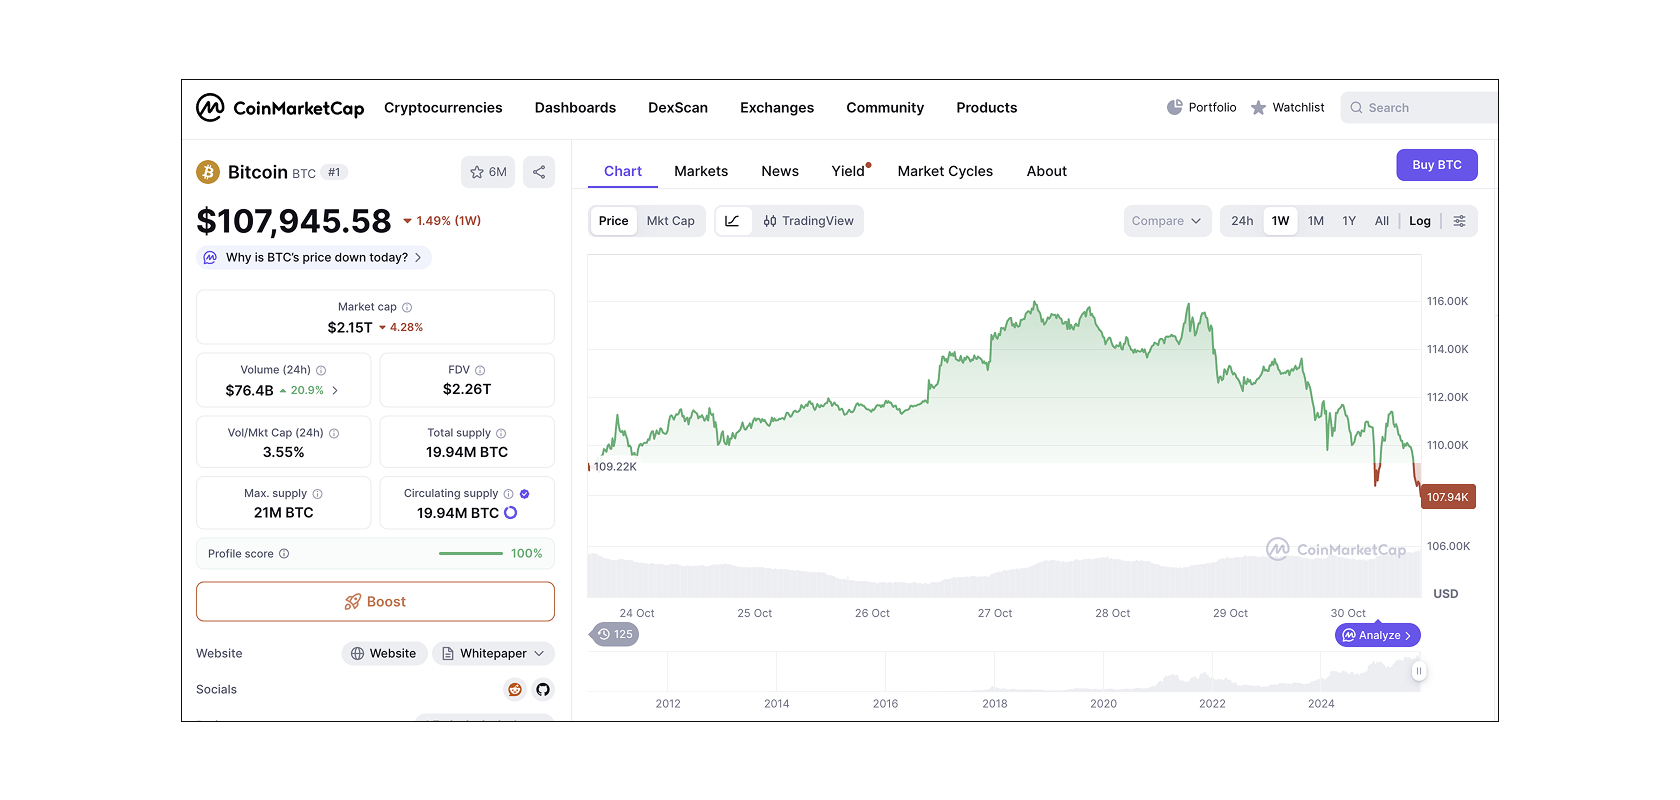Image resolution: width=1680 pixels, height=800 pixels.
Task: Click the Bitcoin coin logo
Action: click(208, 172)
